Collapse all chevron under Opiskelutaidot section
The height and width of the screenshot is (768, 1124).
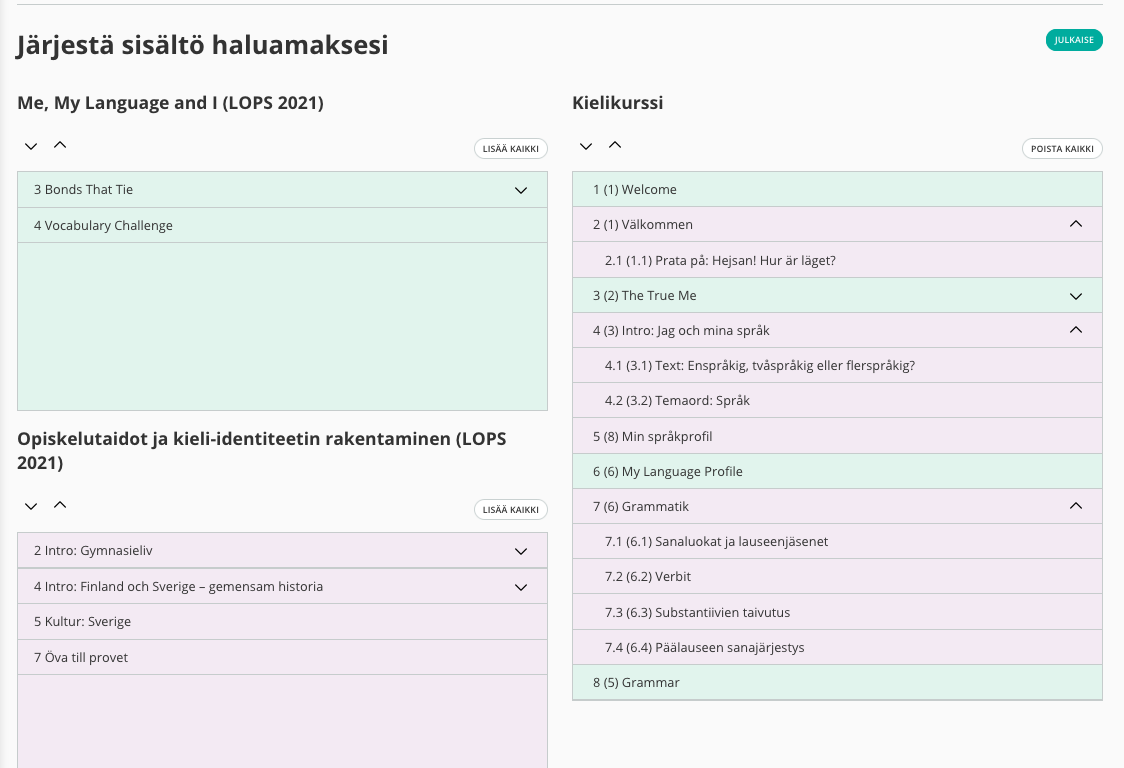pos(60,505)
